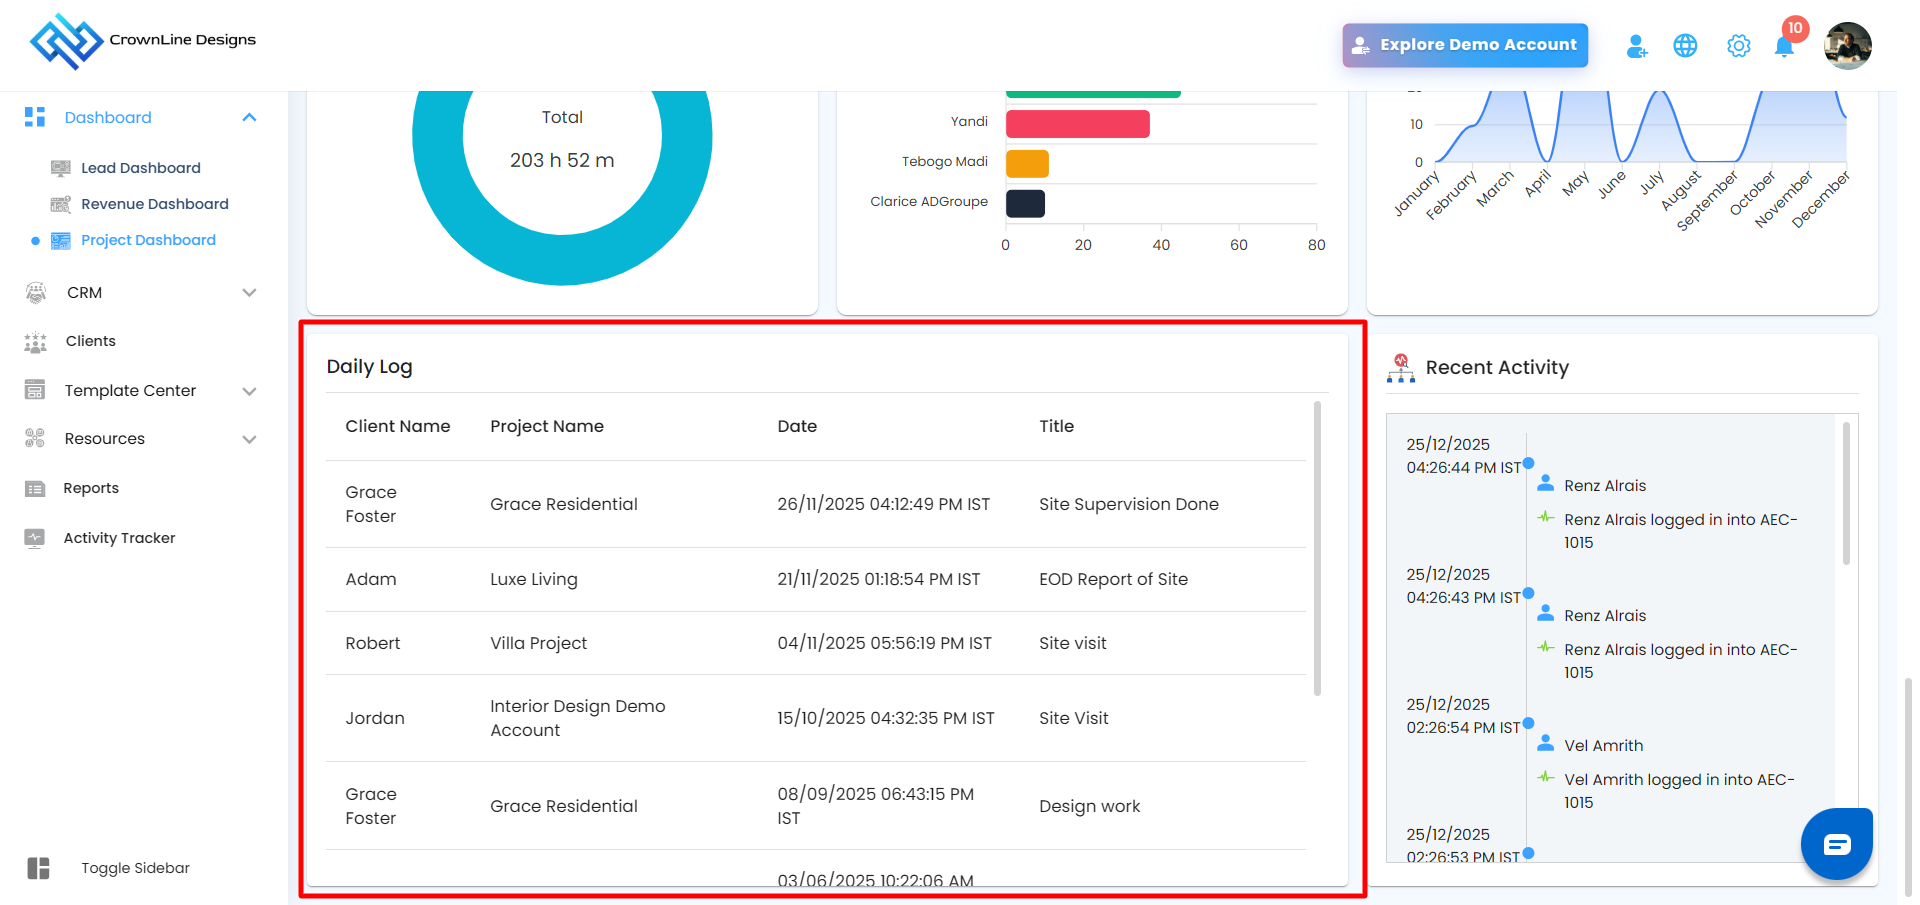Image resolution: width=1920 pixels, height=905 pixels.
Task: Click the Title column header
Action: tap(1056, 426)
